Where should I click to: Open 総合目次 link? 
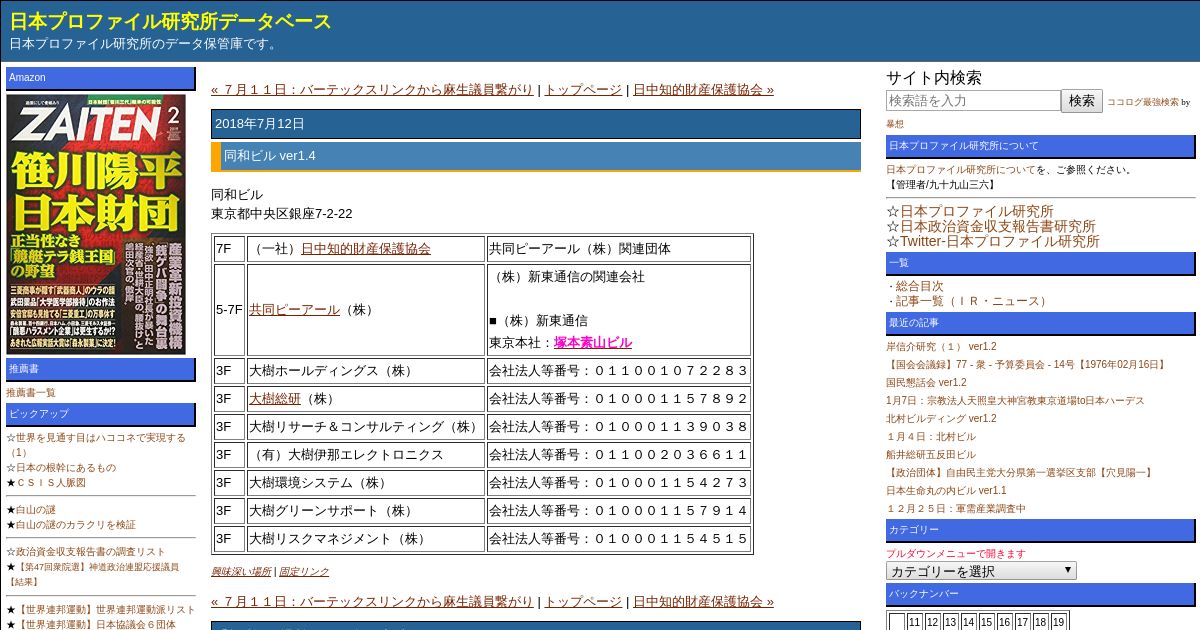tap(920, 286)
